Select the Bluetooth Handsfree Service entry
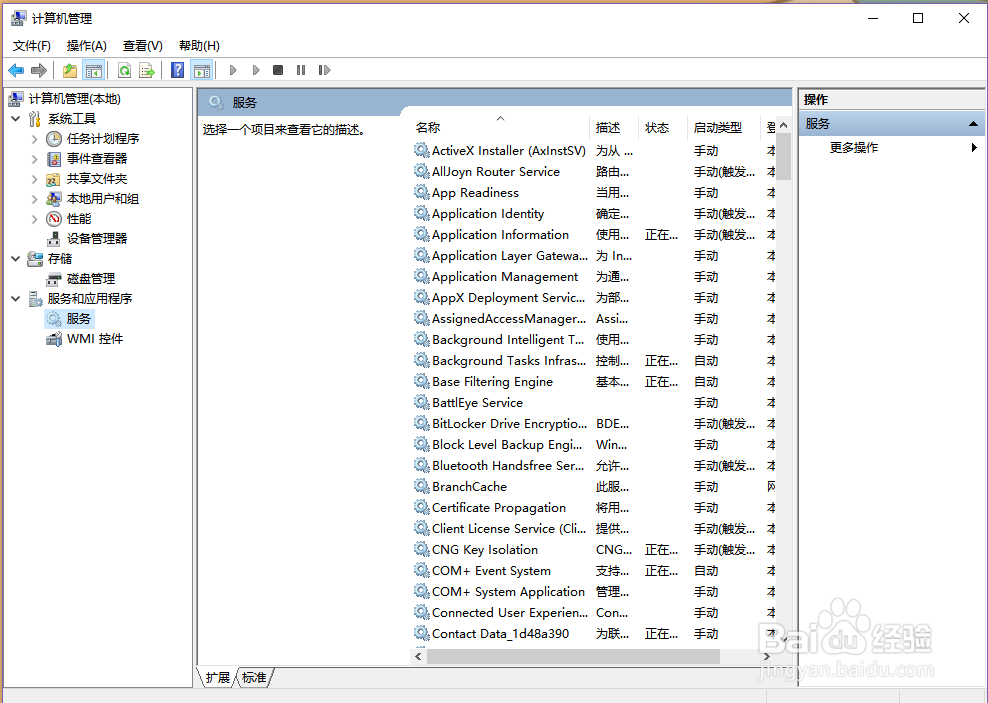This screenshot has width=988, height=703. point(505,465)
